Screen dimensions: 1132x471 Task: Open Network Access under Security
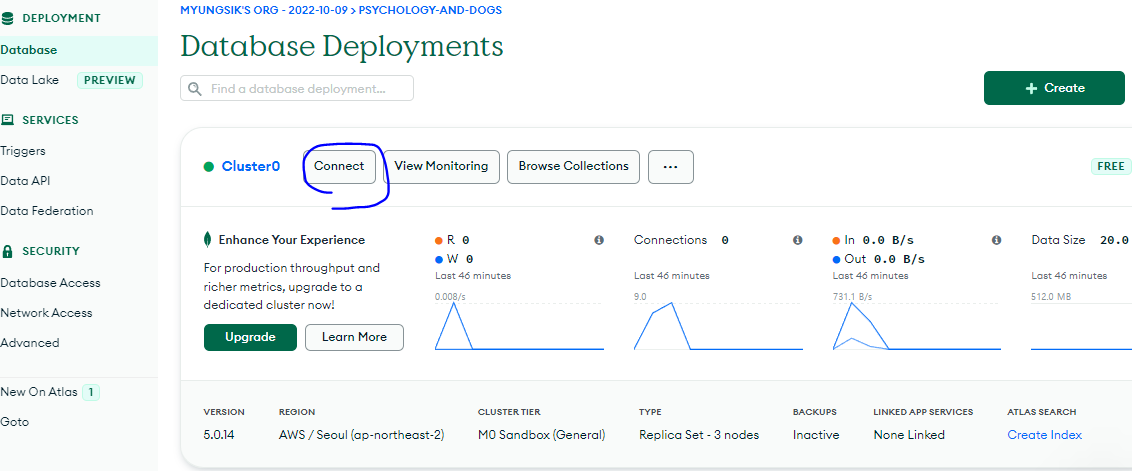tap(46, 313)
